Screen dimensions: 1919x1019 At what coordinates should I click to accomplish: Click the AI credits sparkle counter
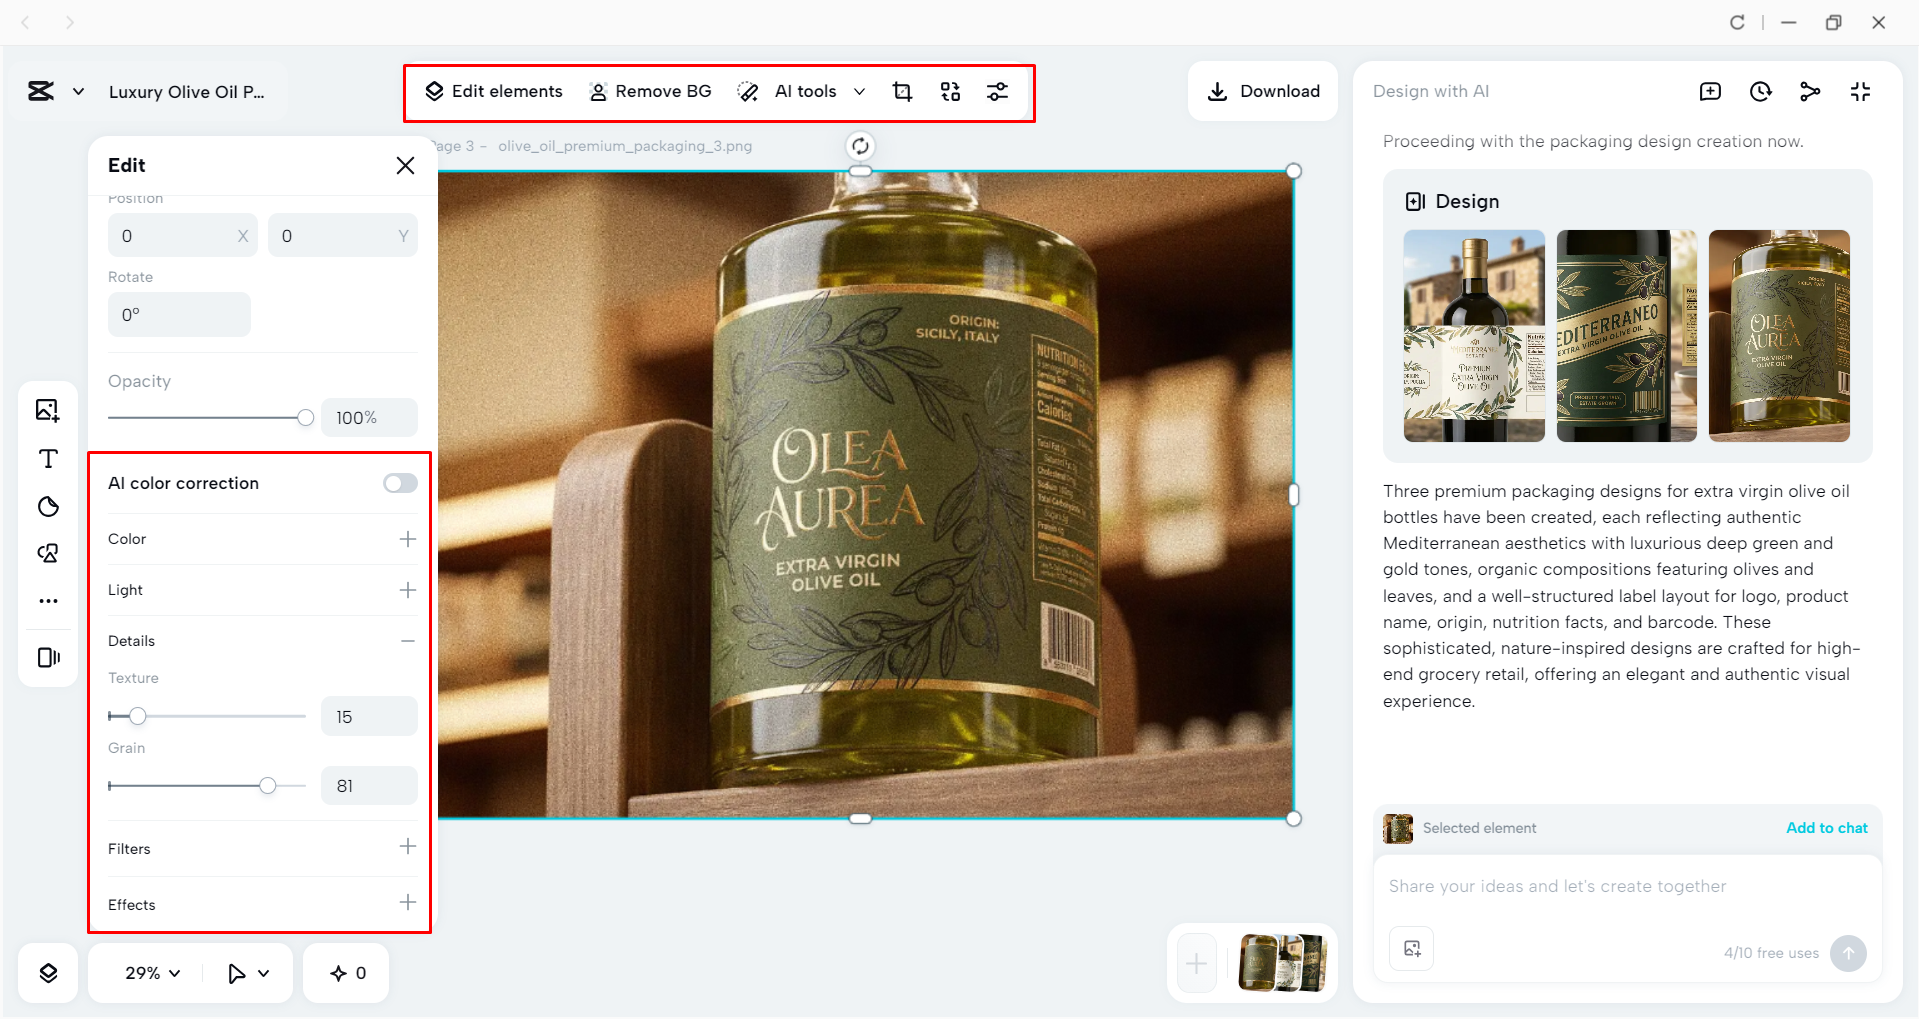tap(347, 973)
